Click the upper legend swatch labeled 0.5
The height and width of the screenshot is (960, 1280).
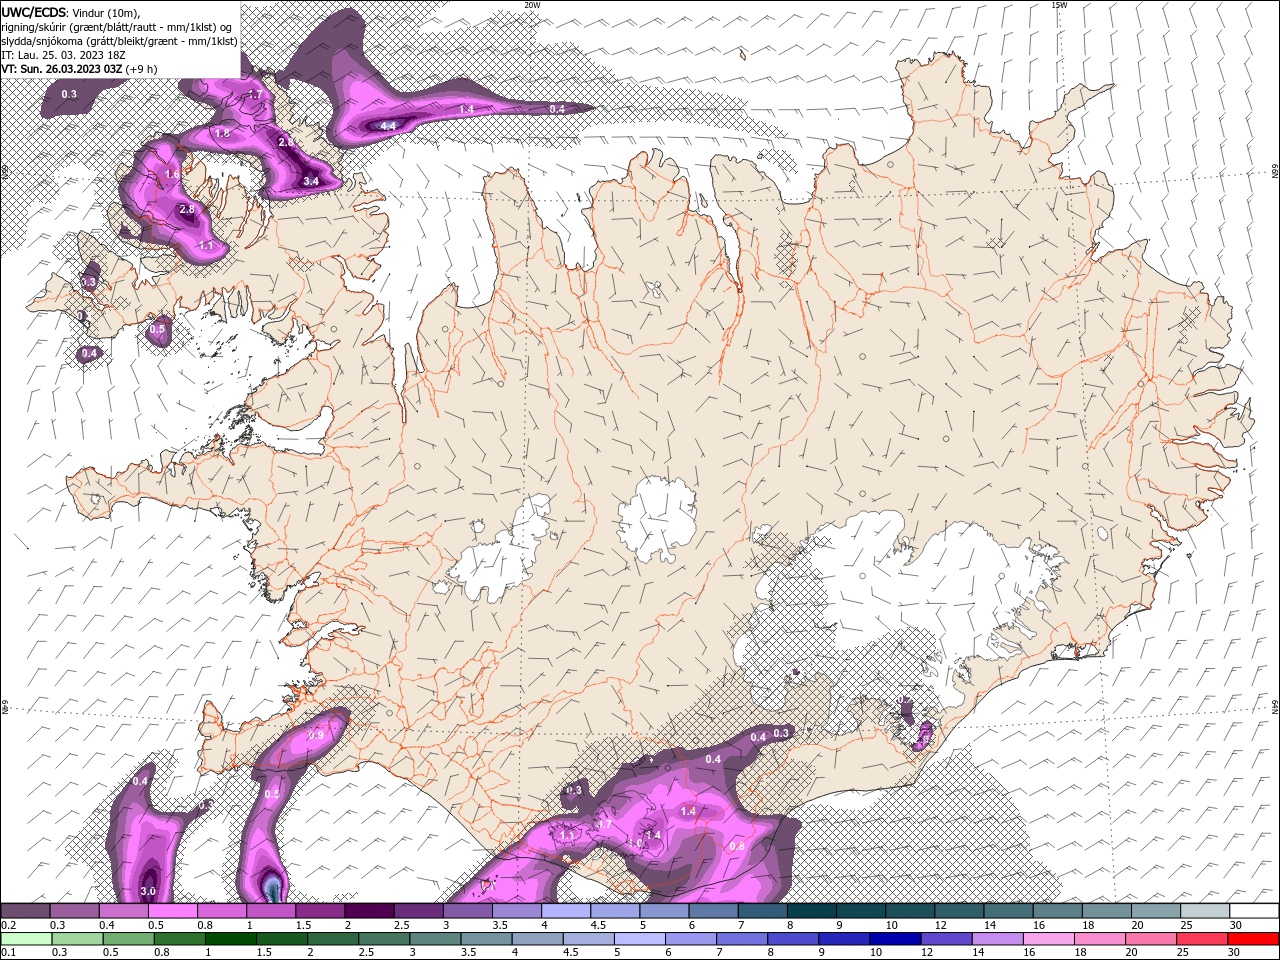pos(172,911)
